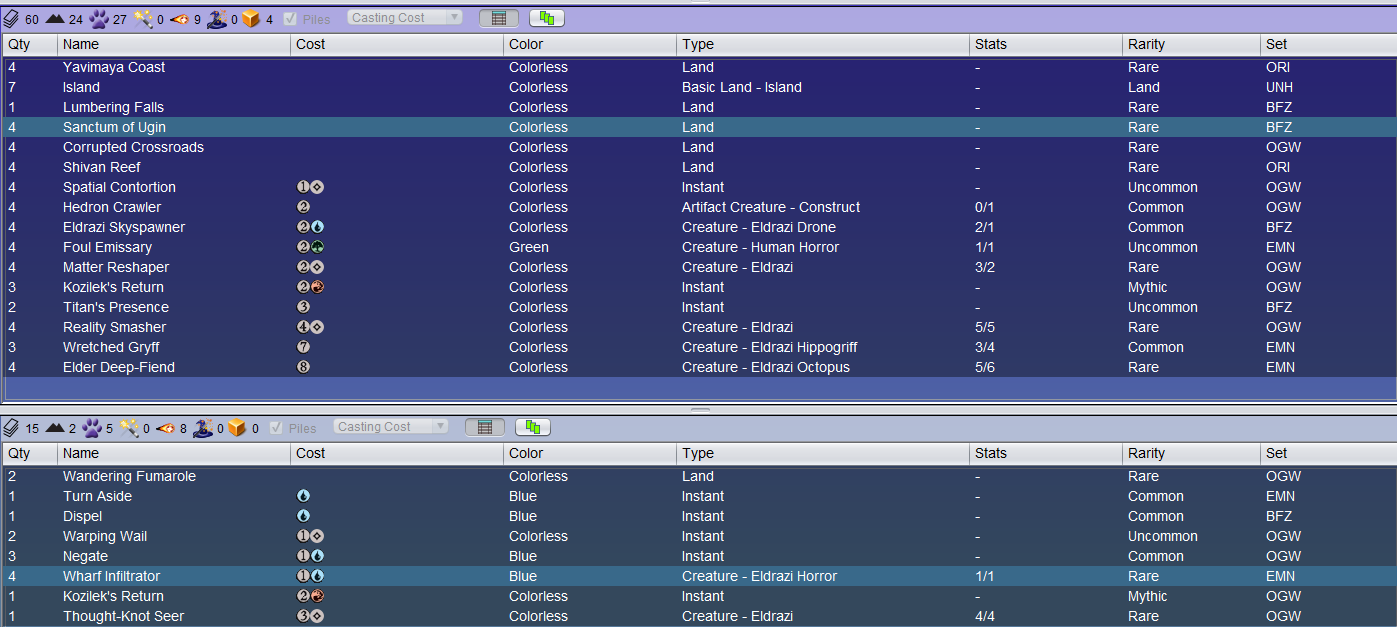Select the Corrupted Crossroads row
The image size is (1397, 627).
[698, 147]
